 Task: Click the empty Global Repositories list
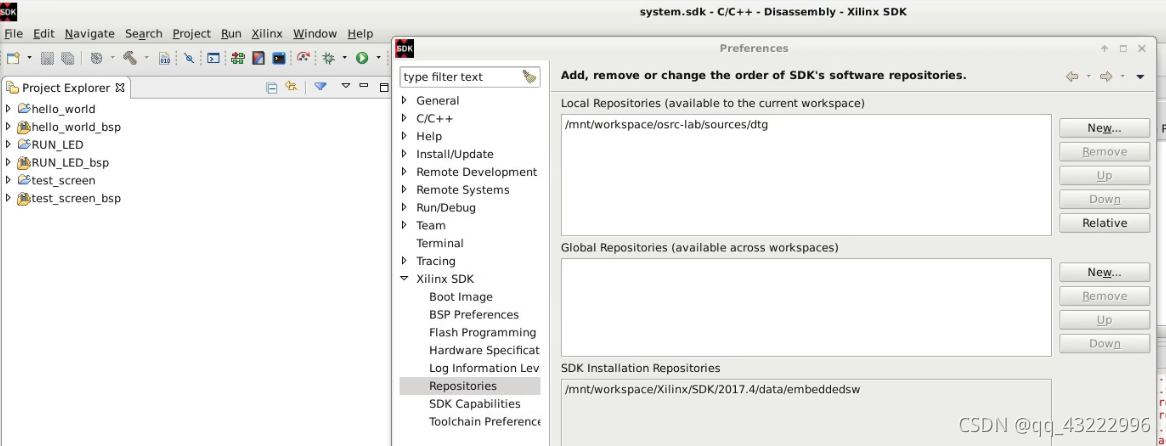[806, 307]
